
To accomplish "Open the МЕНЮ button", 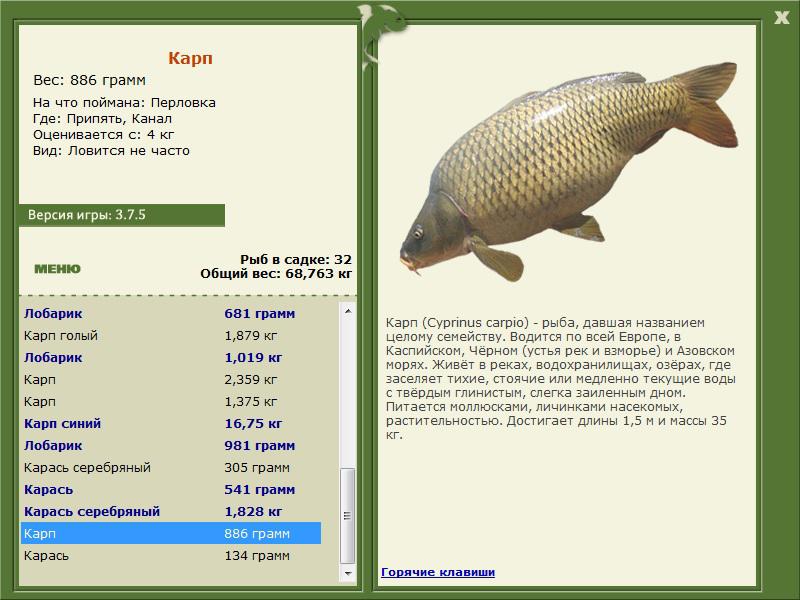I will point(57,269).
